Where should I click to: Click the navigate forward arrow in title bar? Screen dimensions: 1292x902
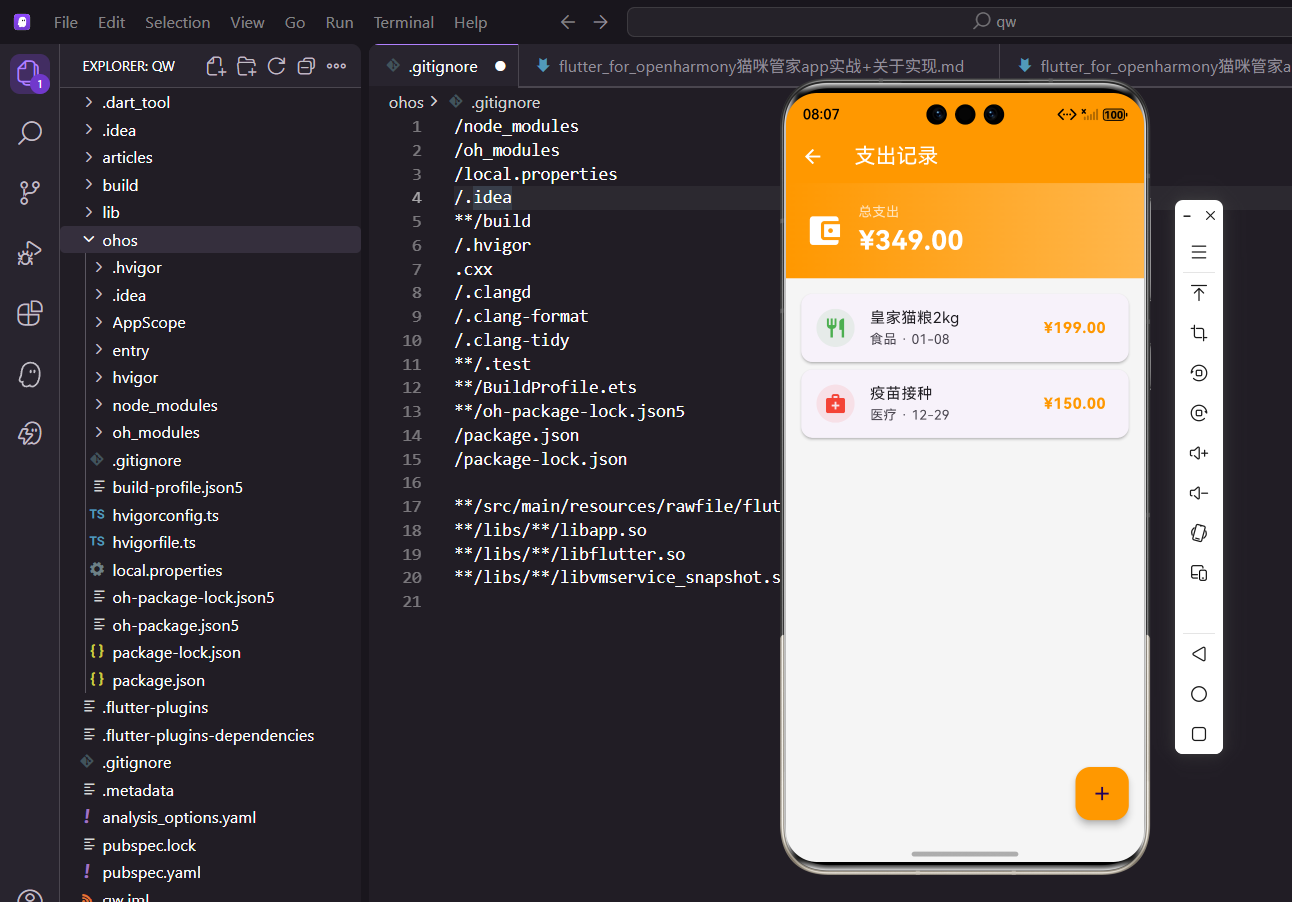tap(600, 22)
